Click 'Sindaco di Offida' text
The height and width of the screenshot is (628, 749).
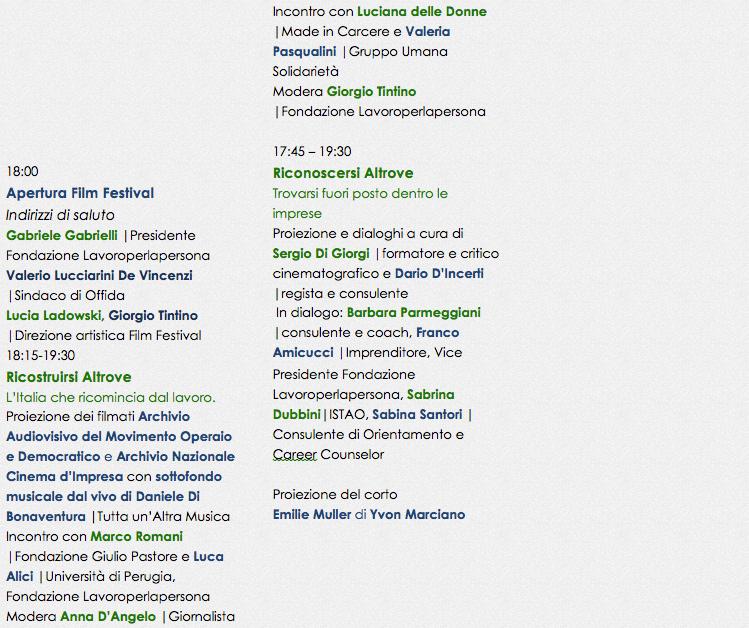70,296
